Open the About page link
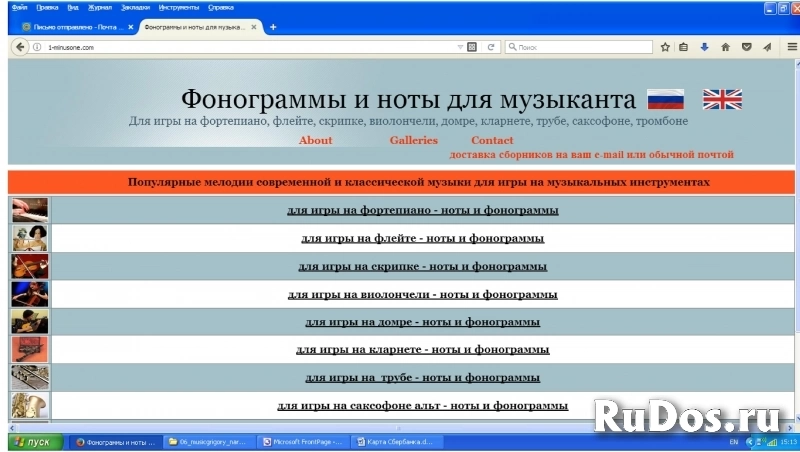 pyautogui.click(x=315, y=140)
